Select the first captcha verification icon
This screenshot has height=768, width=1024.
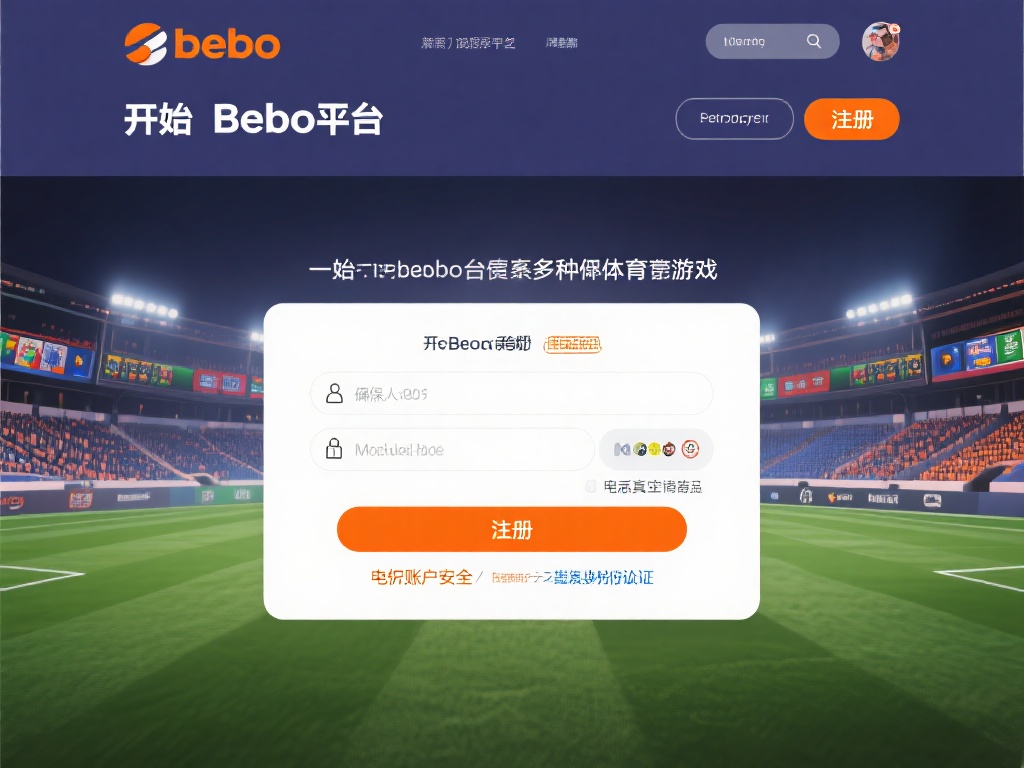[x=620, y=448]
